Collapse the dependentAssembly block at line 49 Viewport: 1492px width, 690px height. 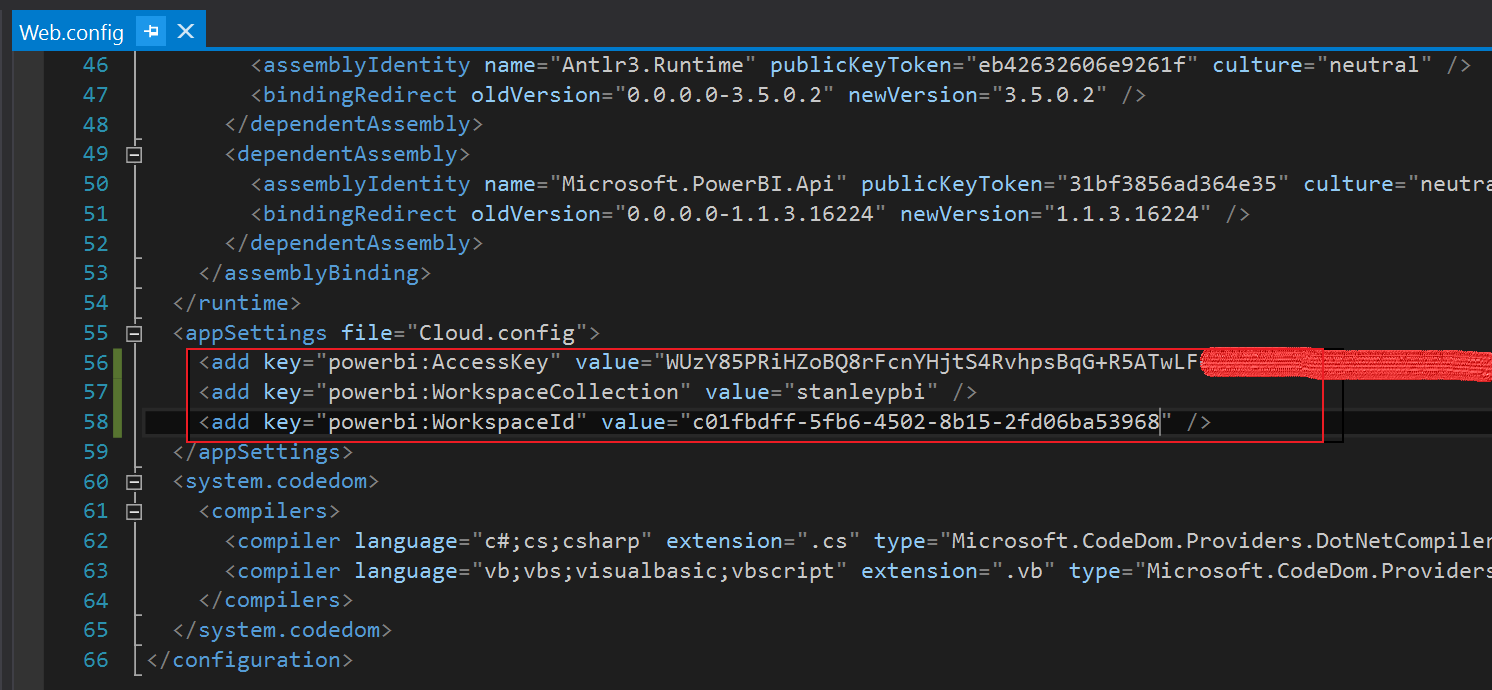pyautogui.click(x=134, y=154)
